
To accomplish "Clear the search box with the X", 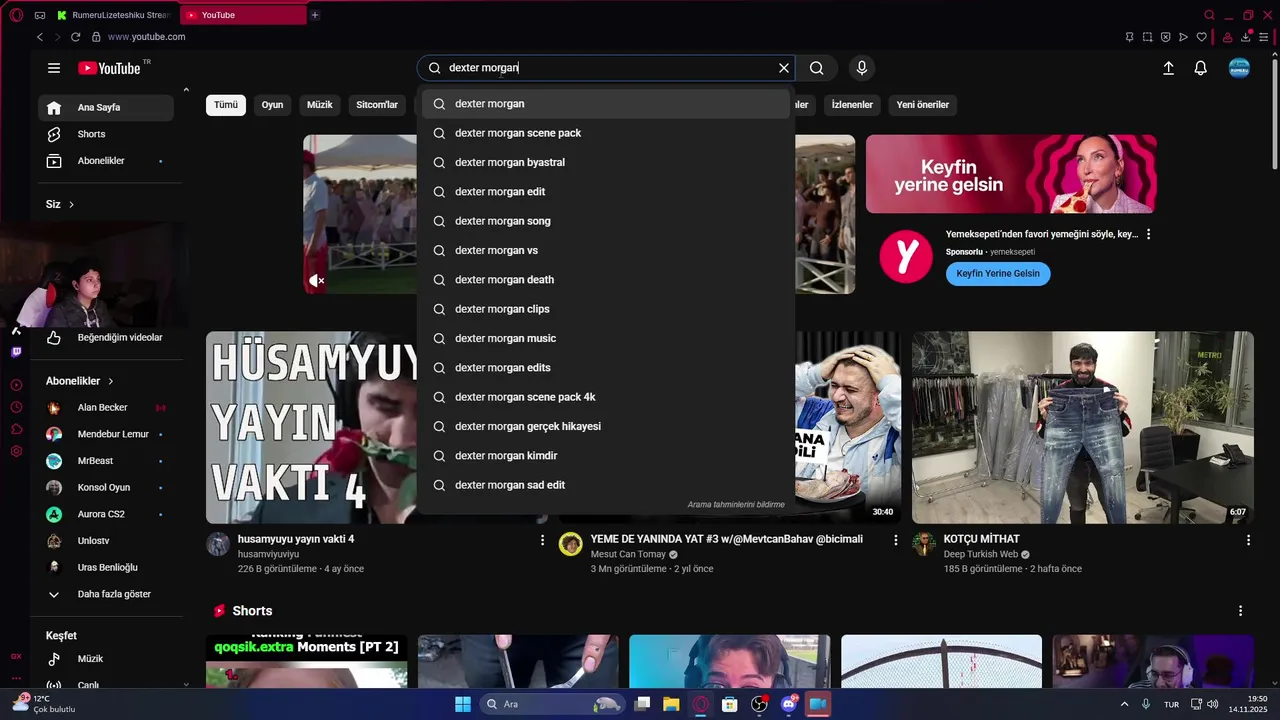I will point(784,68).
